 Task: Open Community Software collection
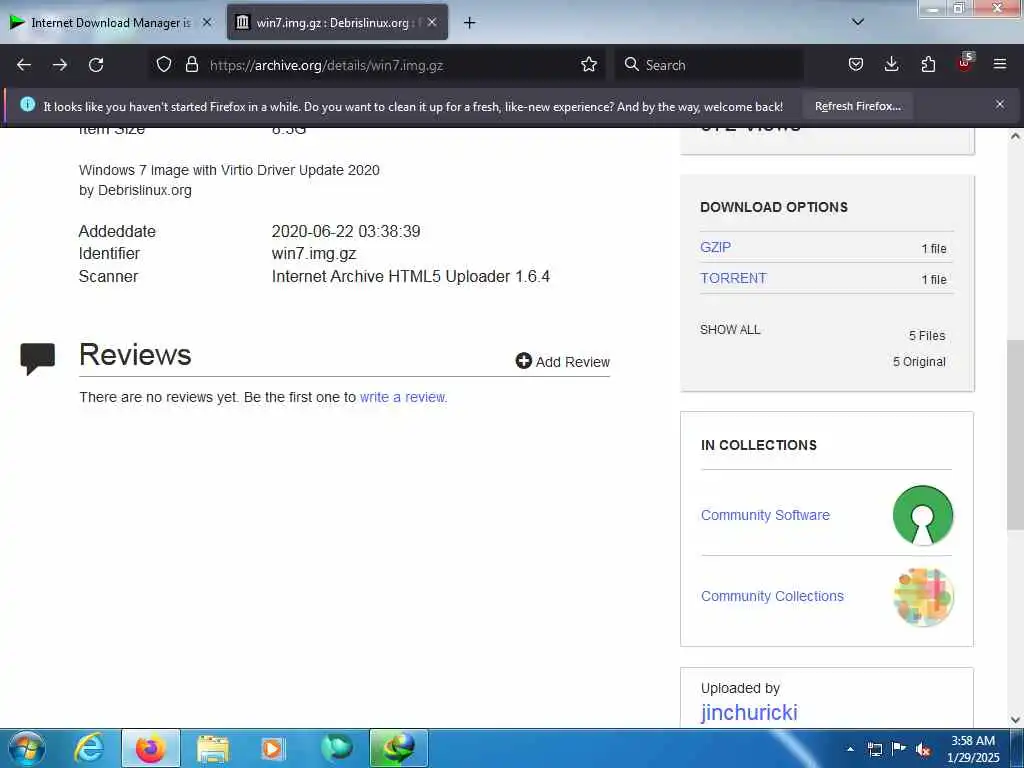765,515
